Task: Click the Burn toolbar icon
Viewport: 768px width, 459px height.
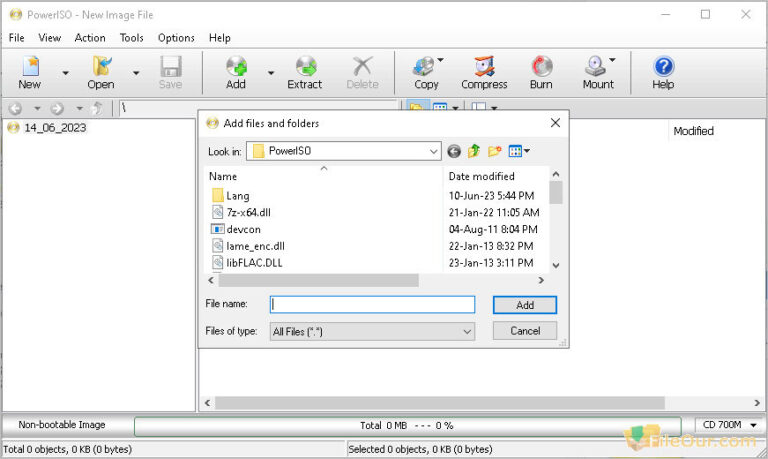Action: point(541,72)
